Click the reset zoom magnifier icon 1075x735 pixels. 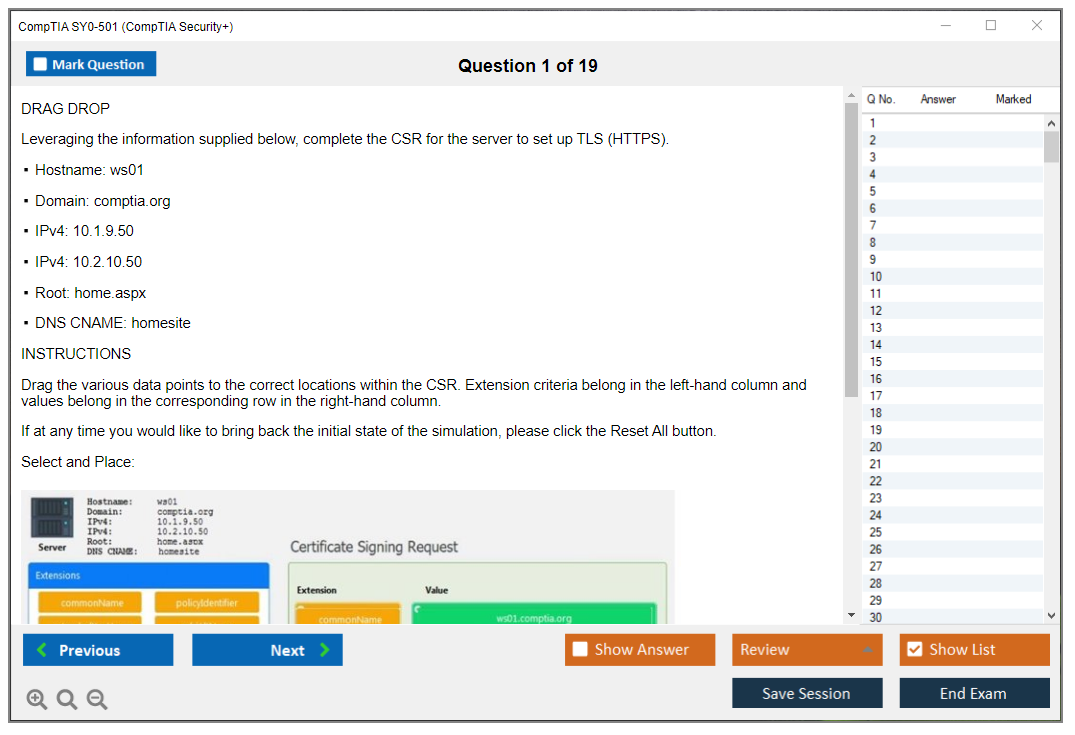(x=67, y=700)
